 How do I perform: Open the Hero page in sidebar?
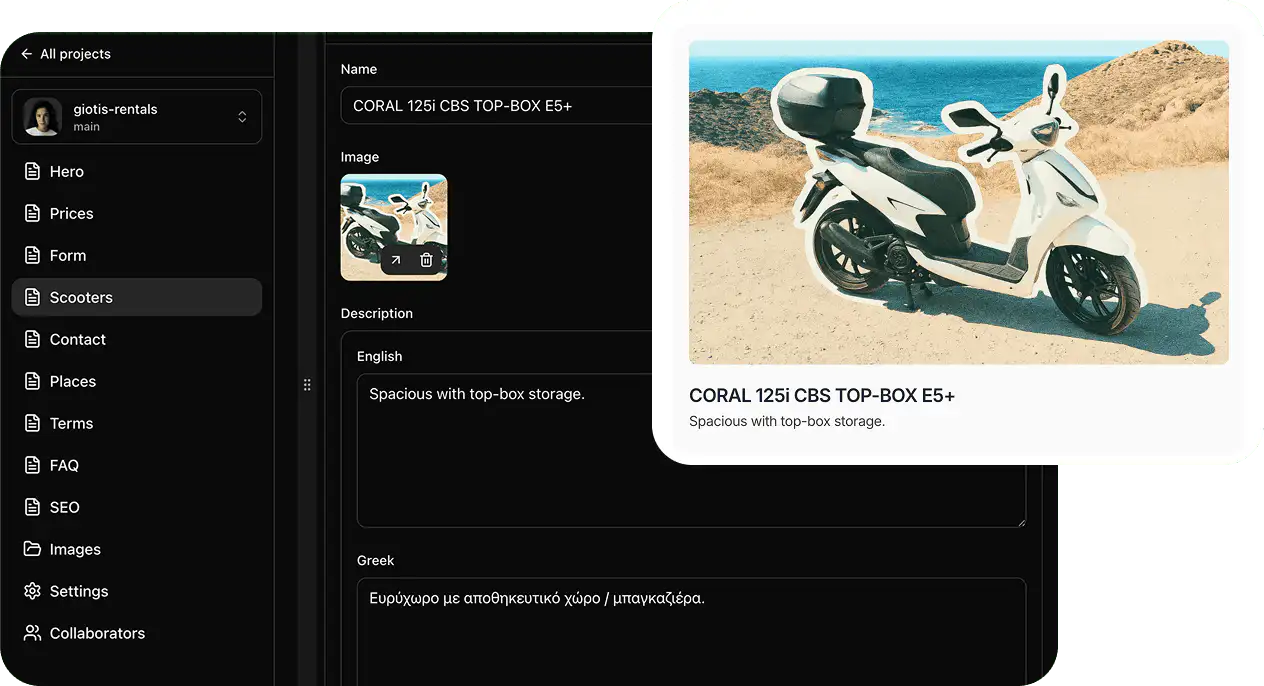tap(67, 172)
